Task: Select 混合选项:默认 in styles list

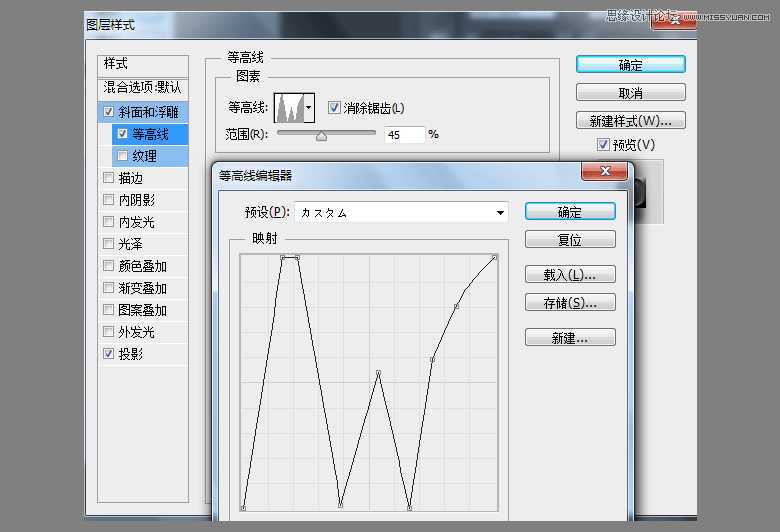Action: pyautogui.click(x=143, y=87)
